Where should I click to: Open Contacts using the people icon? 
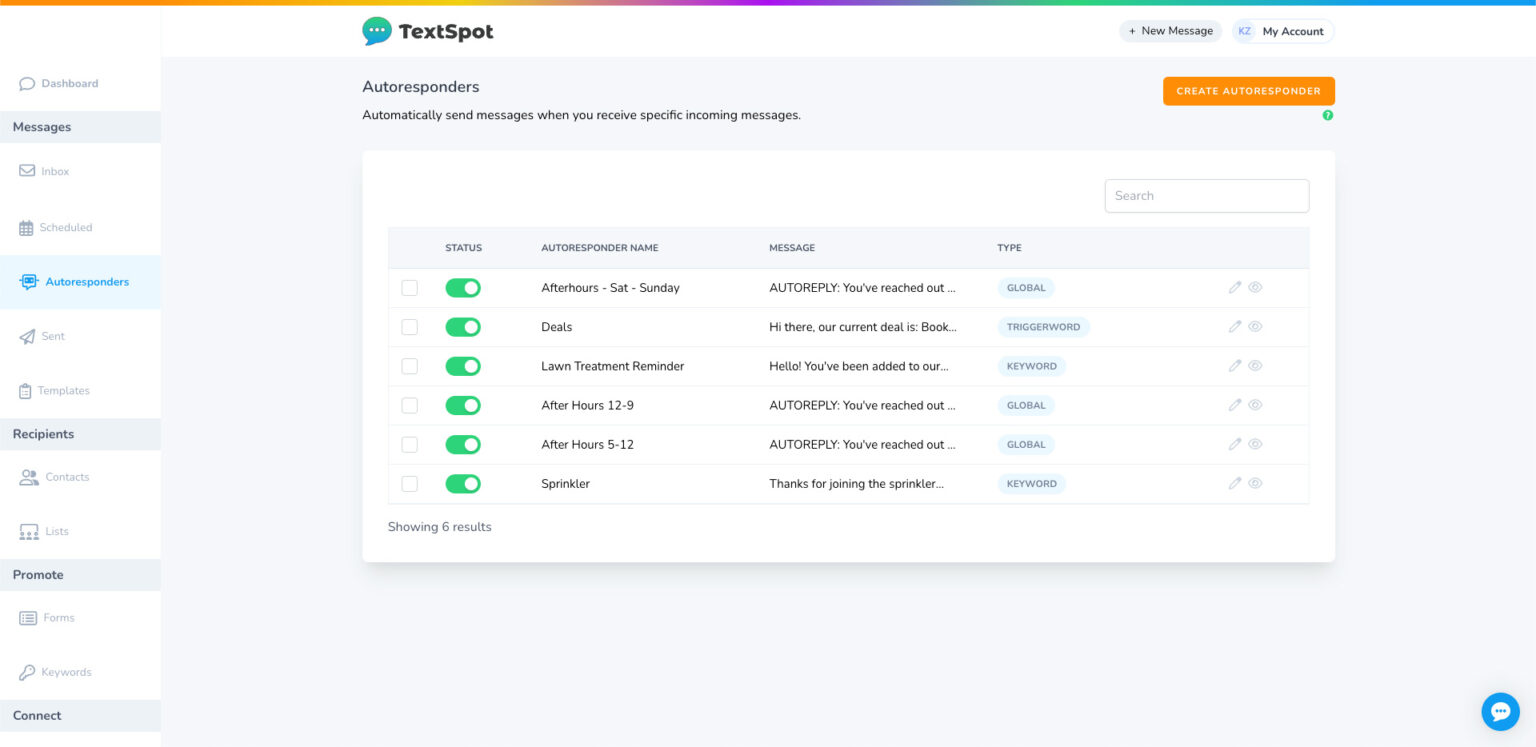point(28,477)
